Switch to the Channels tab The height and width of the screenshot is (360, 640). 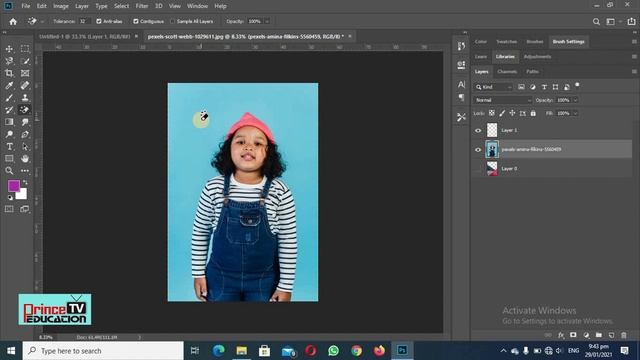507,71
